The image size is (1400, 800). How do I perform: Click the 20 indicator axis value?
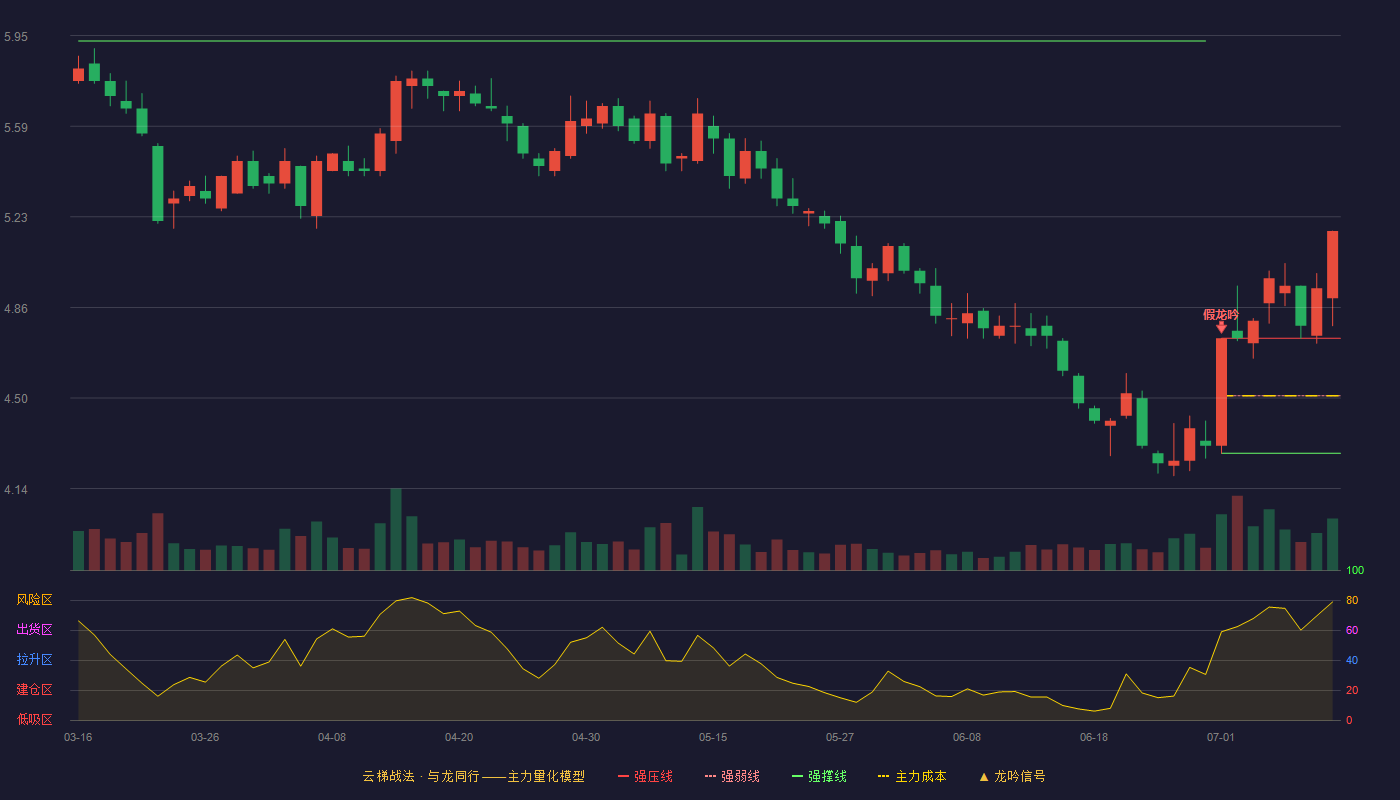1352,690
